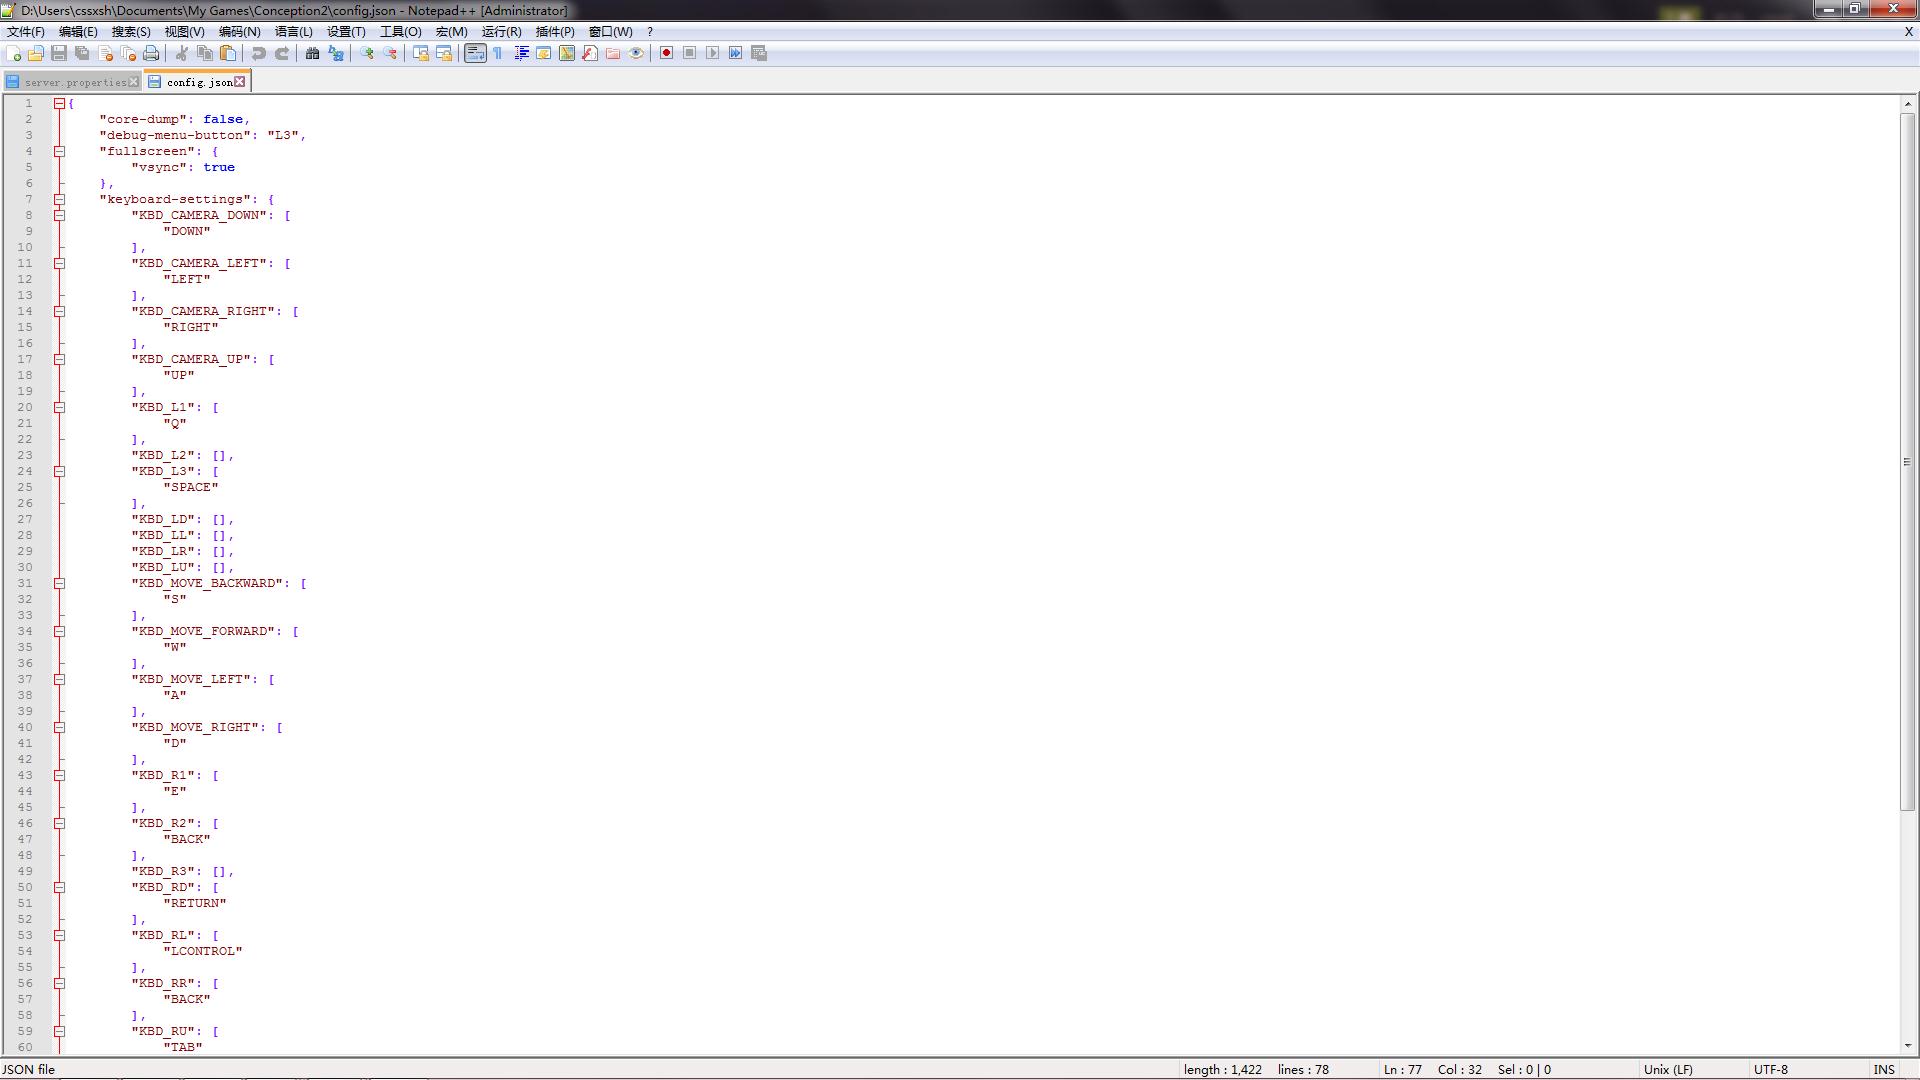Collapse the KBD_MOVE_FORWARD fold marker
Image resolution: width=1920 pixels, height=1080 pixels.
point(59,631)
